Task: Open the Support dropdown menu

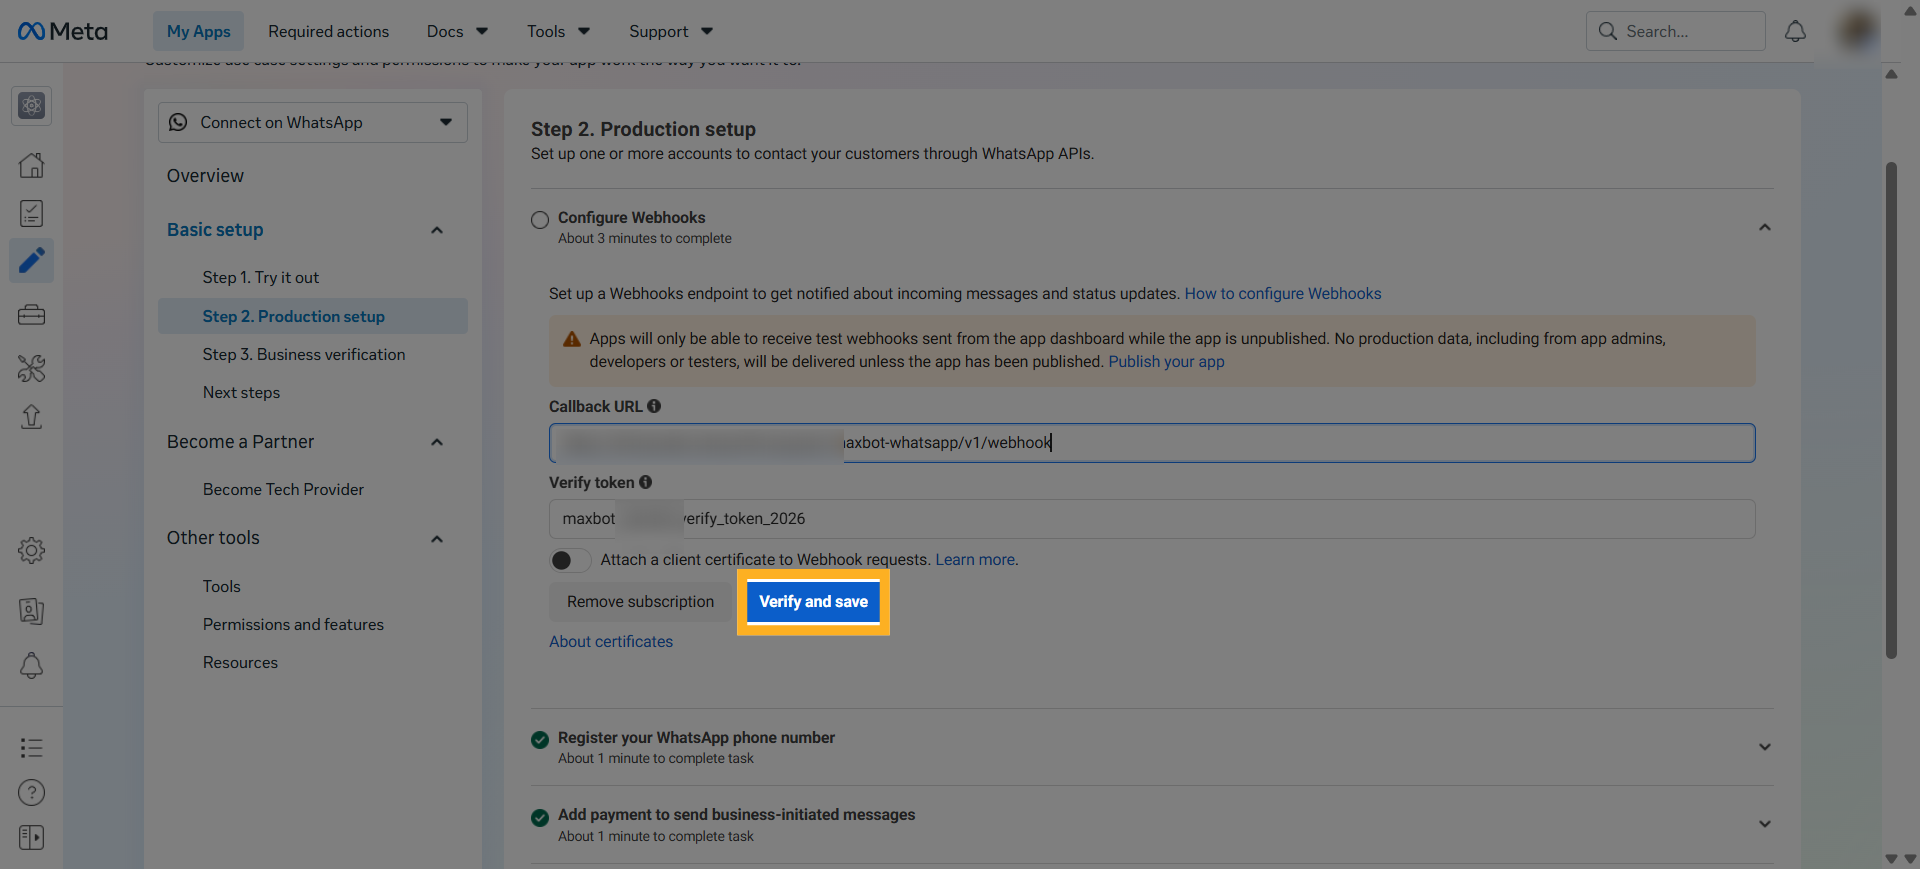Action: coord(671,31)
